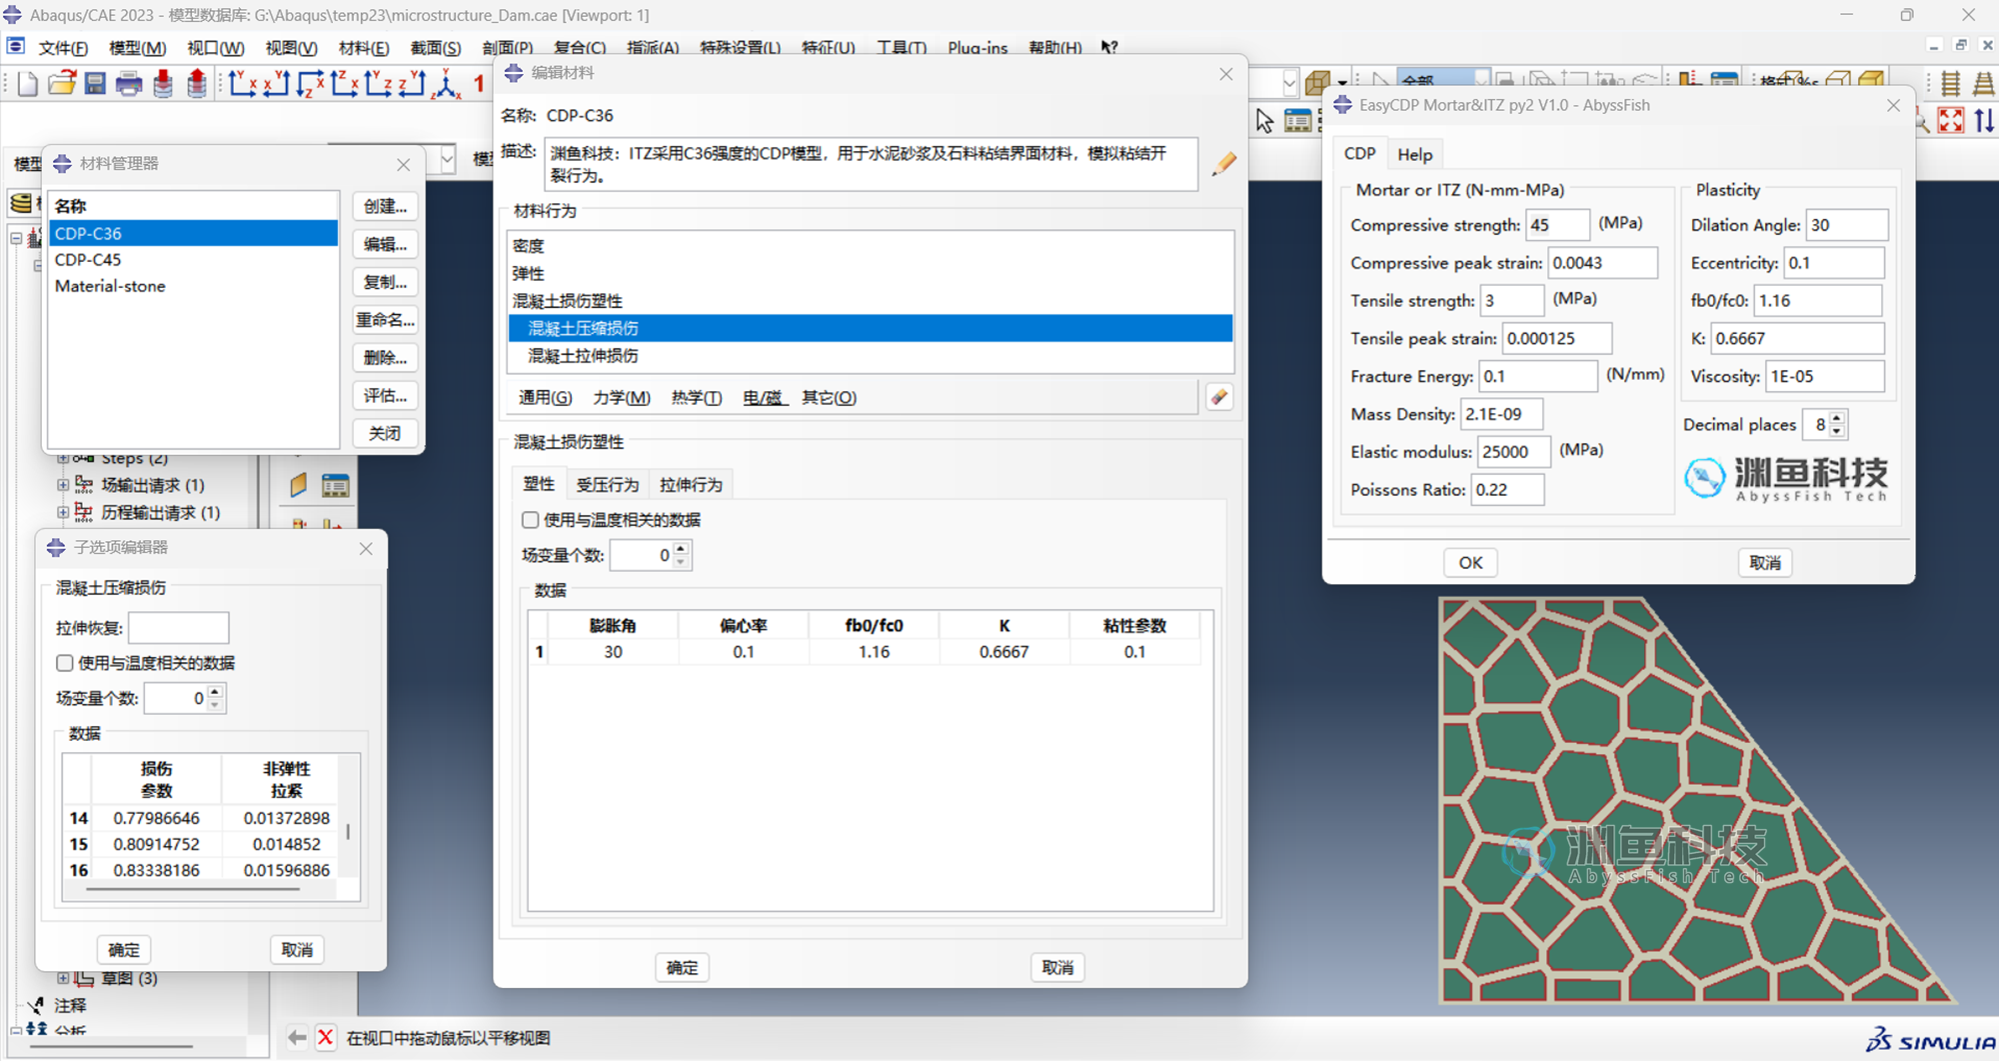The height and width of the screenshot is (1061, 1999).
Task: Expand the 草图 (3) tree node
Action: [x=63, y=978]
